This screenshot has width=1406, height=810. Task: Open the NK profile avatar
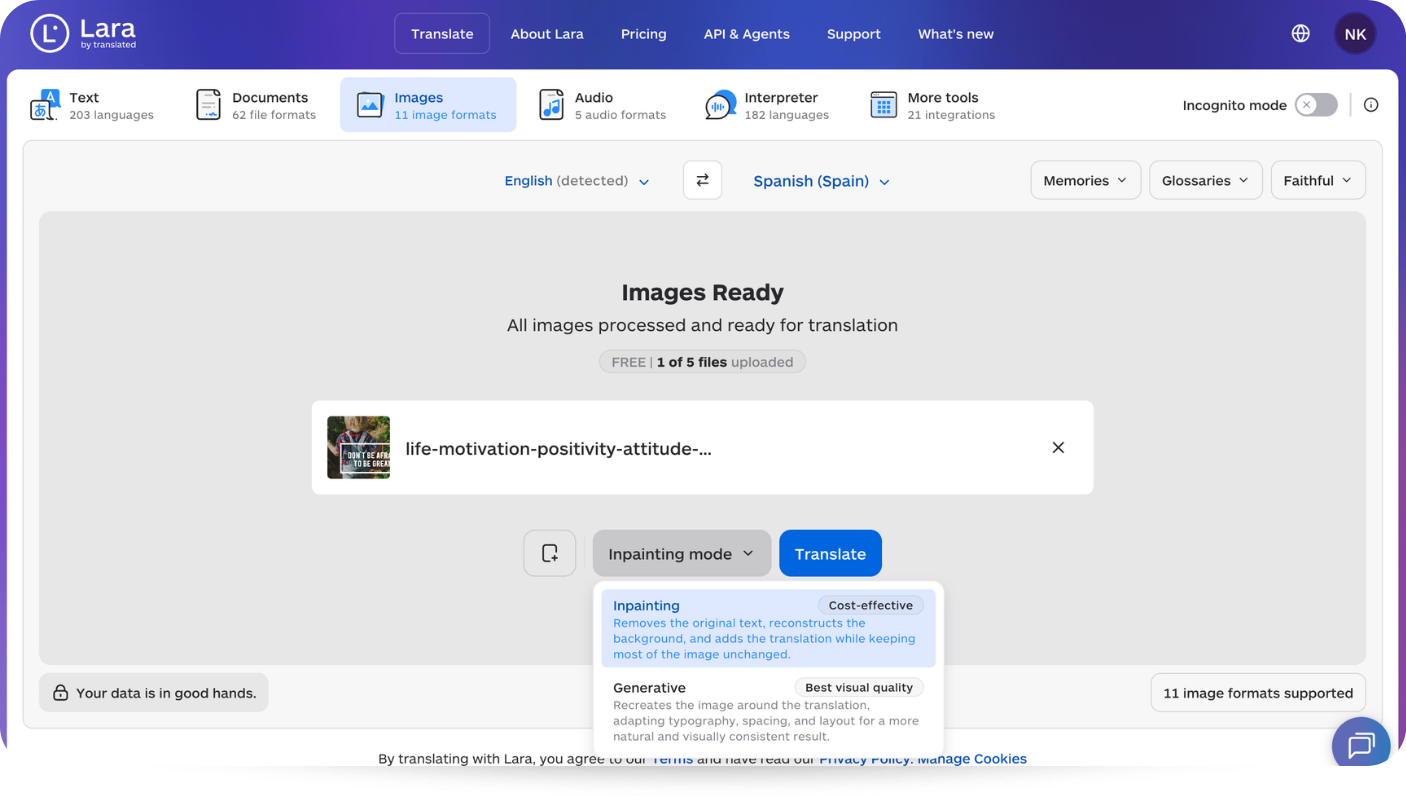(x=1355, y=34)
